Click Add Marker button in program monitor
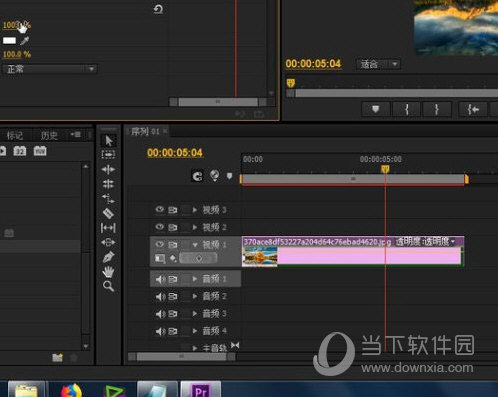498x397 pixels. (x=376, y=109)
